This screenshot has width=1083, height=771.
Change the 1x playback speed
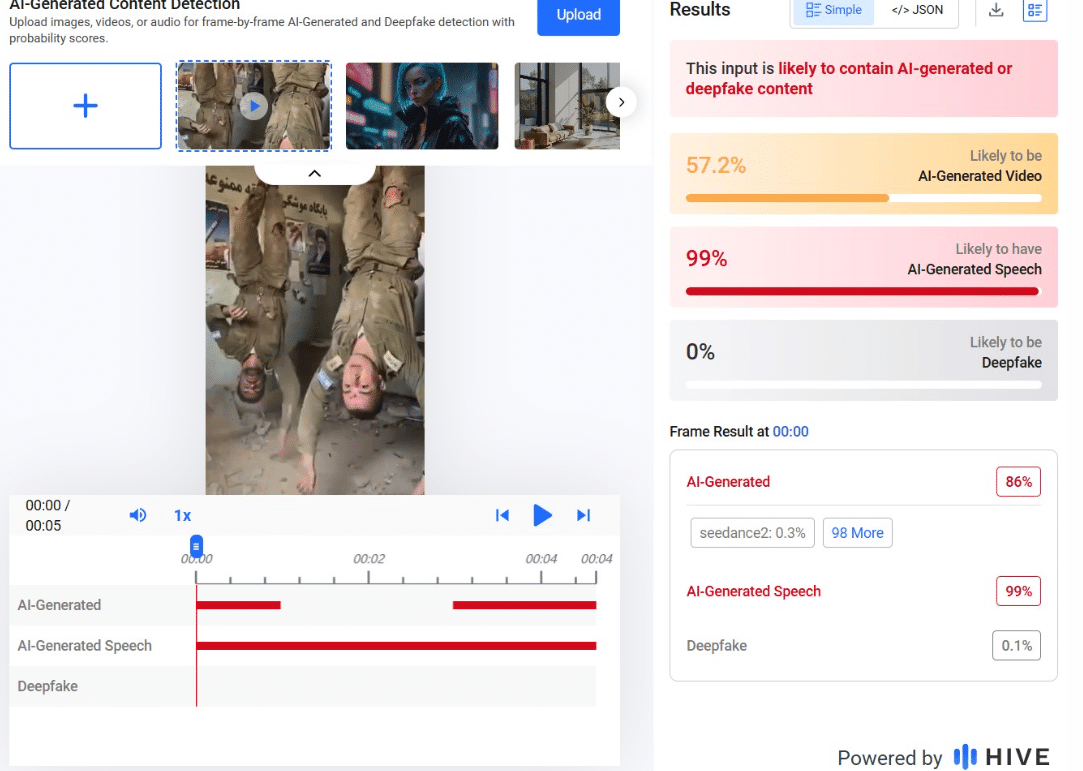[182, 516]
